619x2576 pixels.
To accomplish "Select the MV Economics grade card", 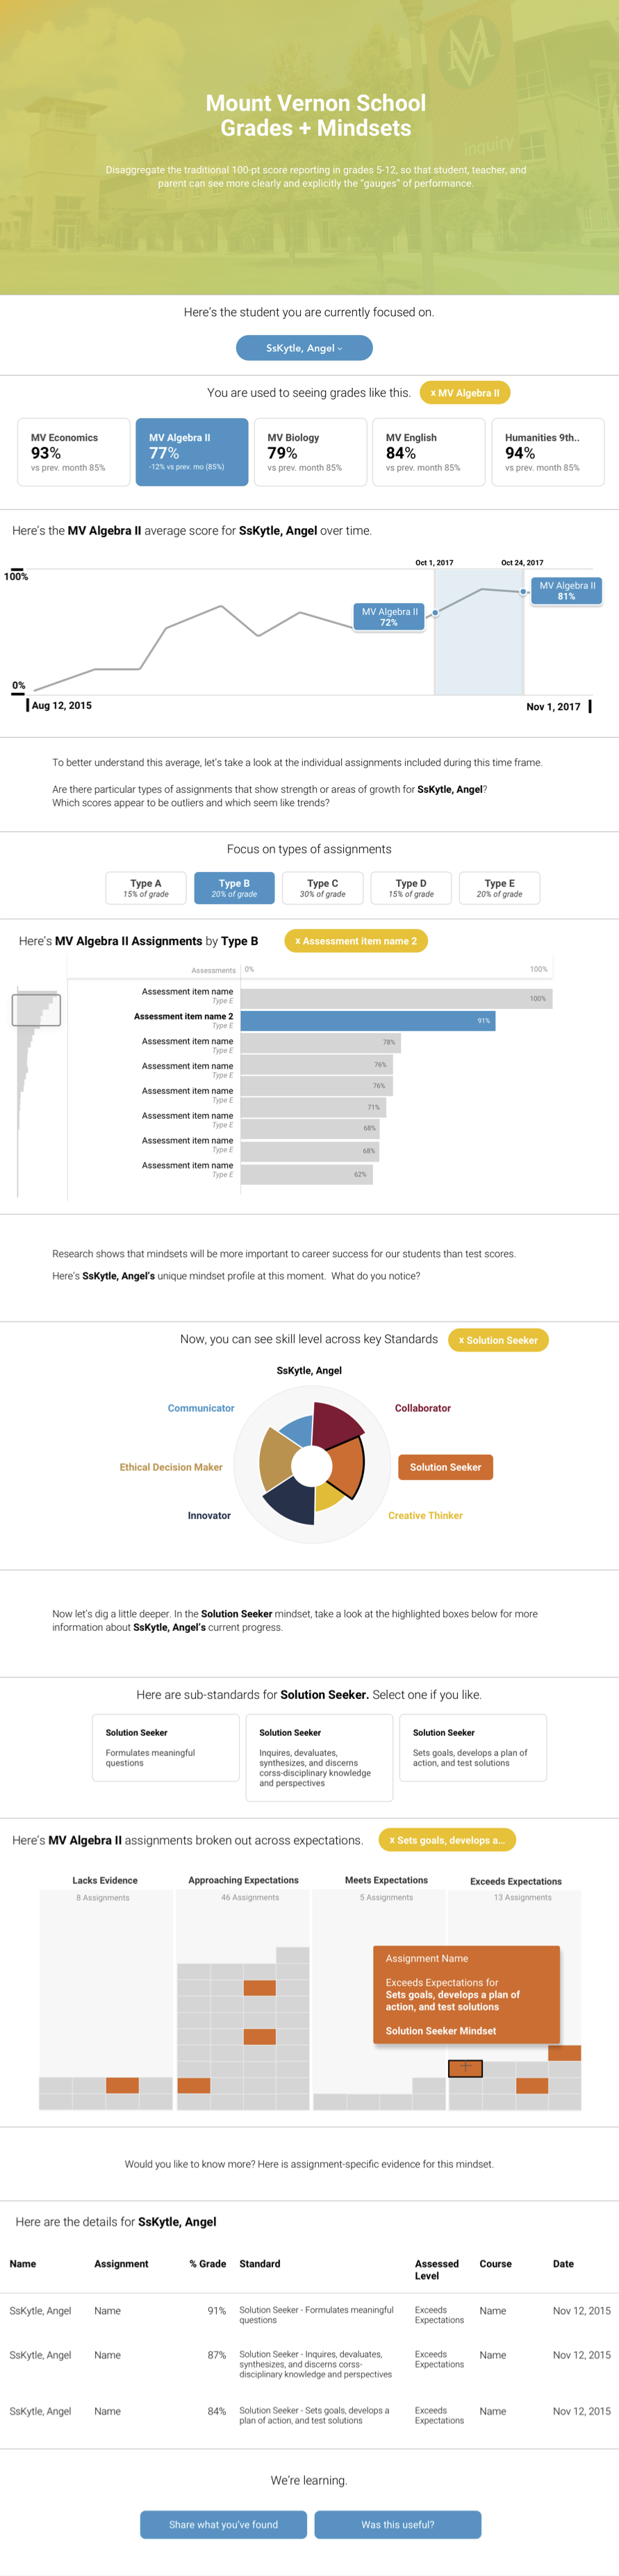I will [x=74, y=452].
